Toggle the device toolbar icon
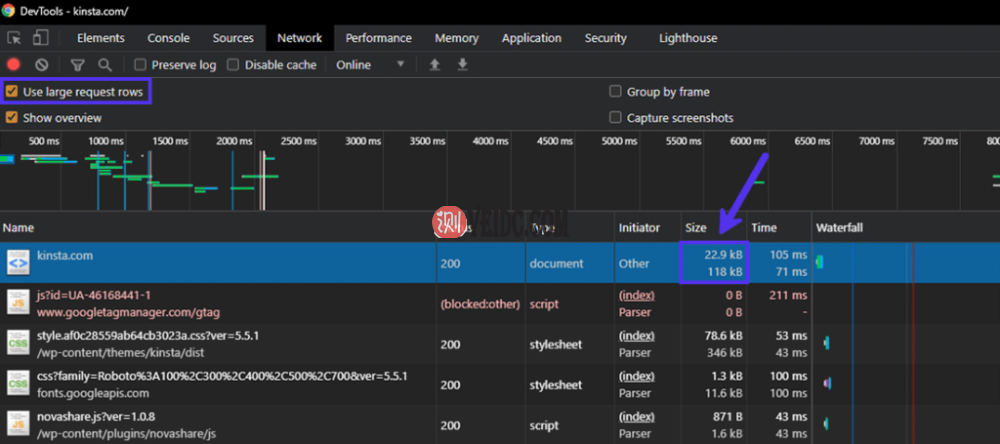Image resolution: width=1000 pixels, height=444 pixels. click(41, 38)
